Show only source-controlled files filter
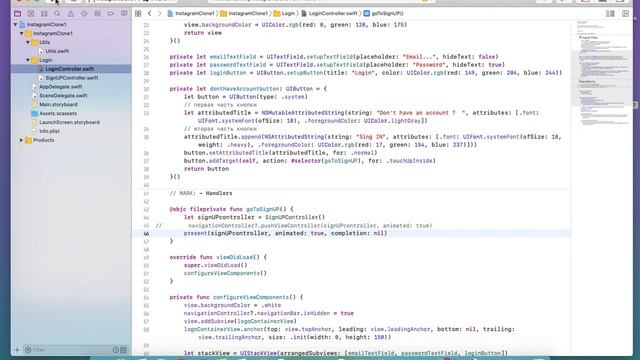Image resolution: width=640 pixels, height=360 pixels. (123, 350)
